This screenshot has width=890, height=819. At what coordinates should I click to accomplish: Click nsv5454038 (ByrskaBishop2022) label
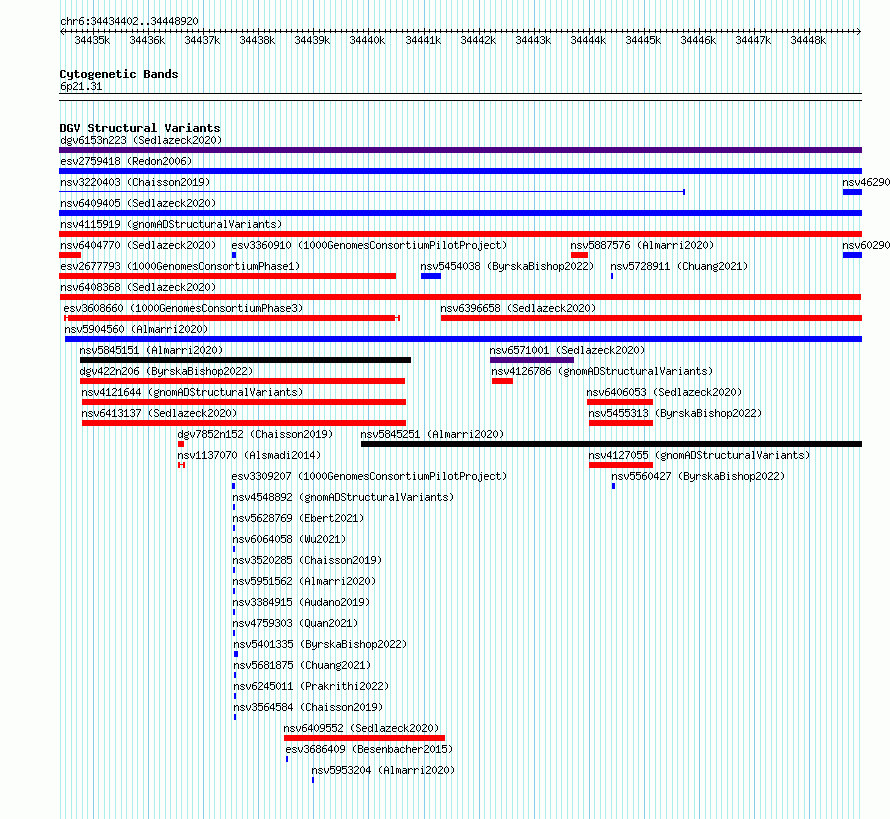point(507,266)
